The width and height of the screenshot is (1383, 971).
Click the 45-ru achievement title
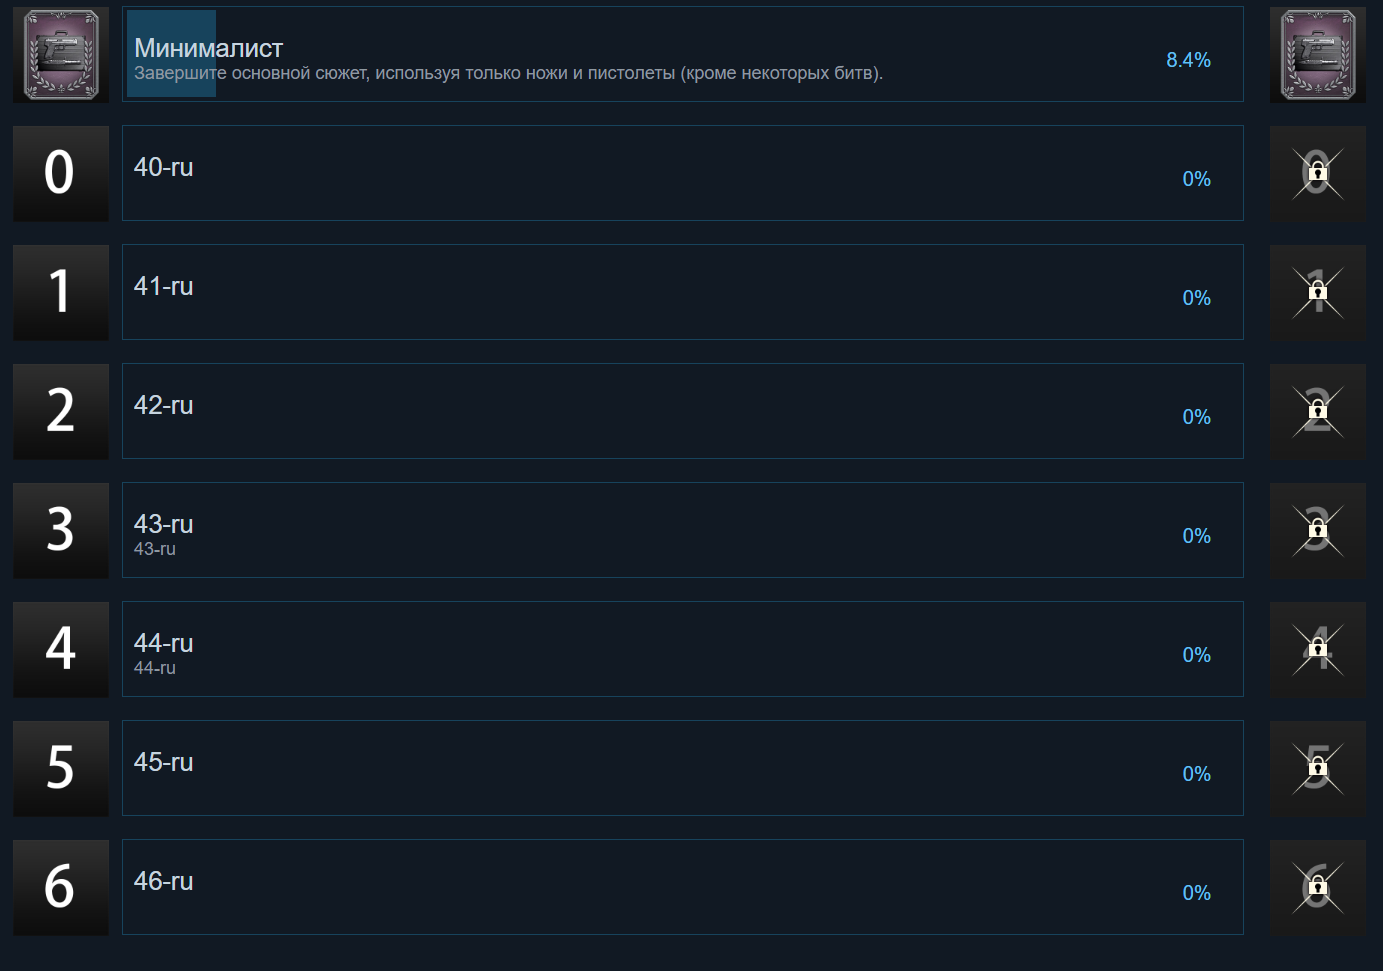[164, 762]
